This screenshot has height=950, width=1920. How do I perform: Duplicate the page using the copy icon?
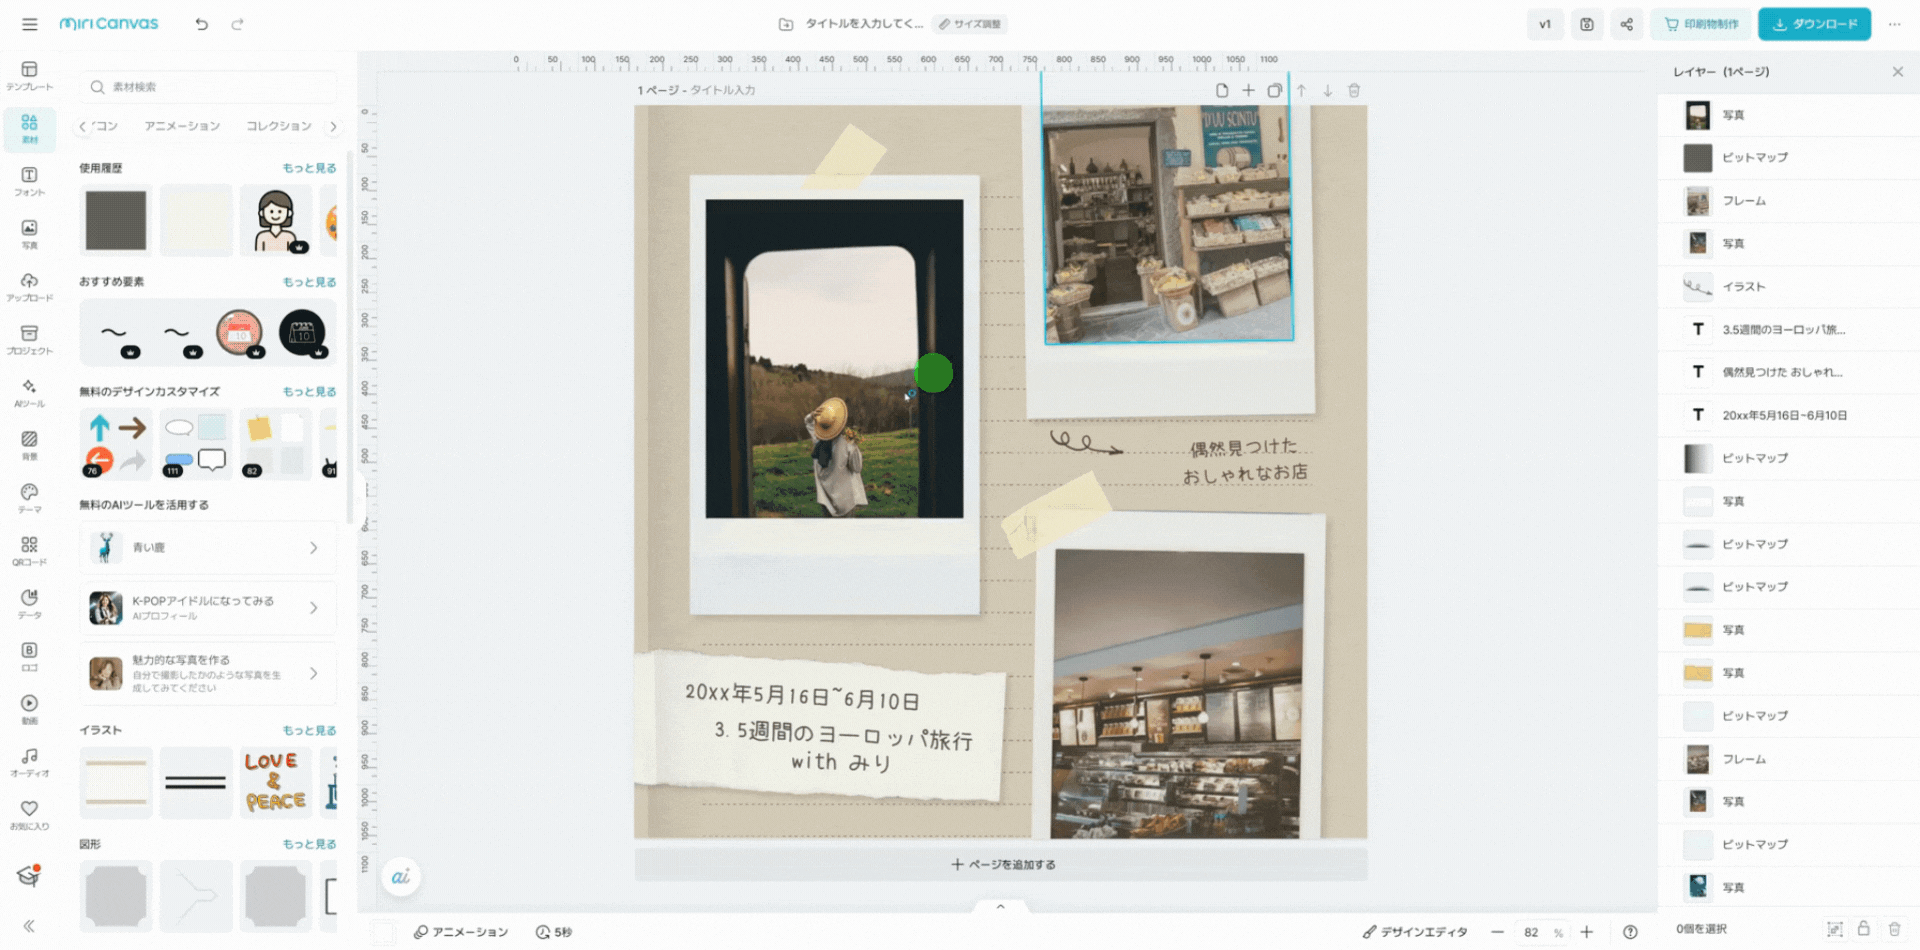click(1274, 91)
